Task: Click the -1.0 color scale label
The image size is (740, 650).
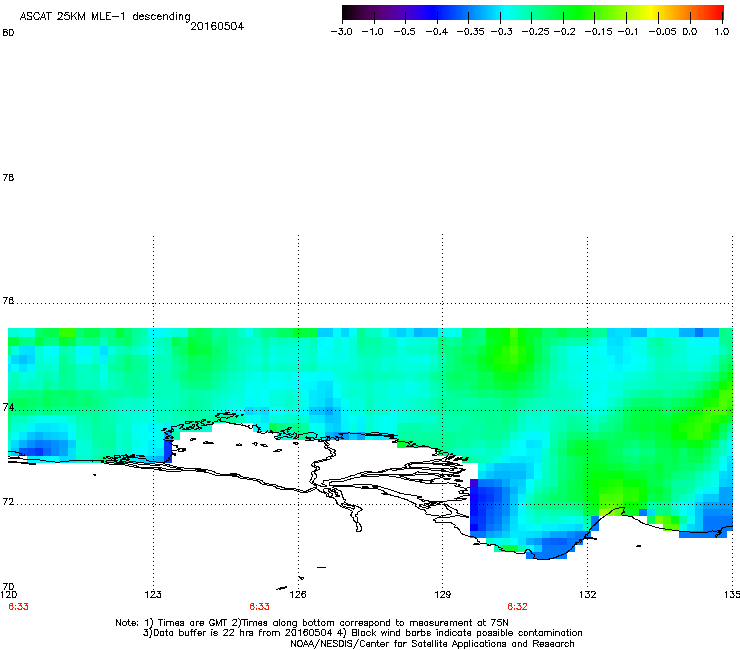Action: coord(373,32)
